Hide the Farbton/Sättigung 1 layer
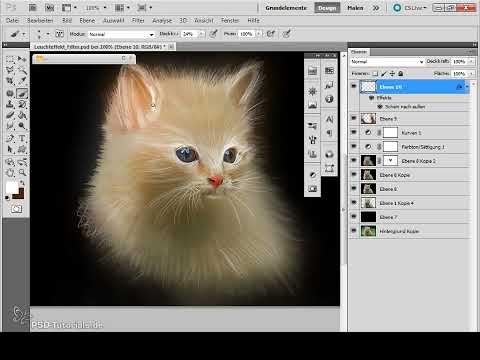This screenshot has width=480, height=360. (354, 146)
